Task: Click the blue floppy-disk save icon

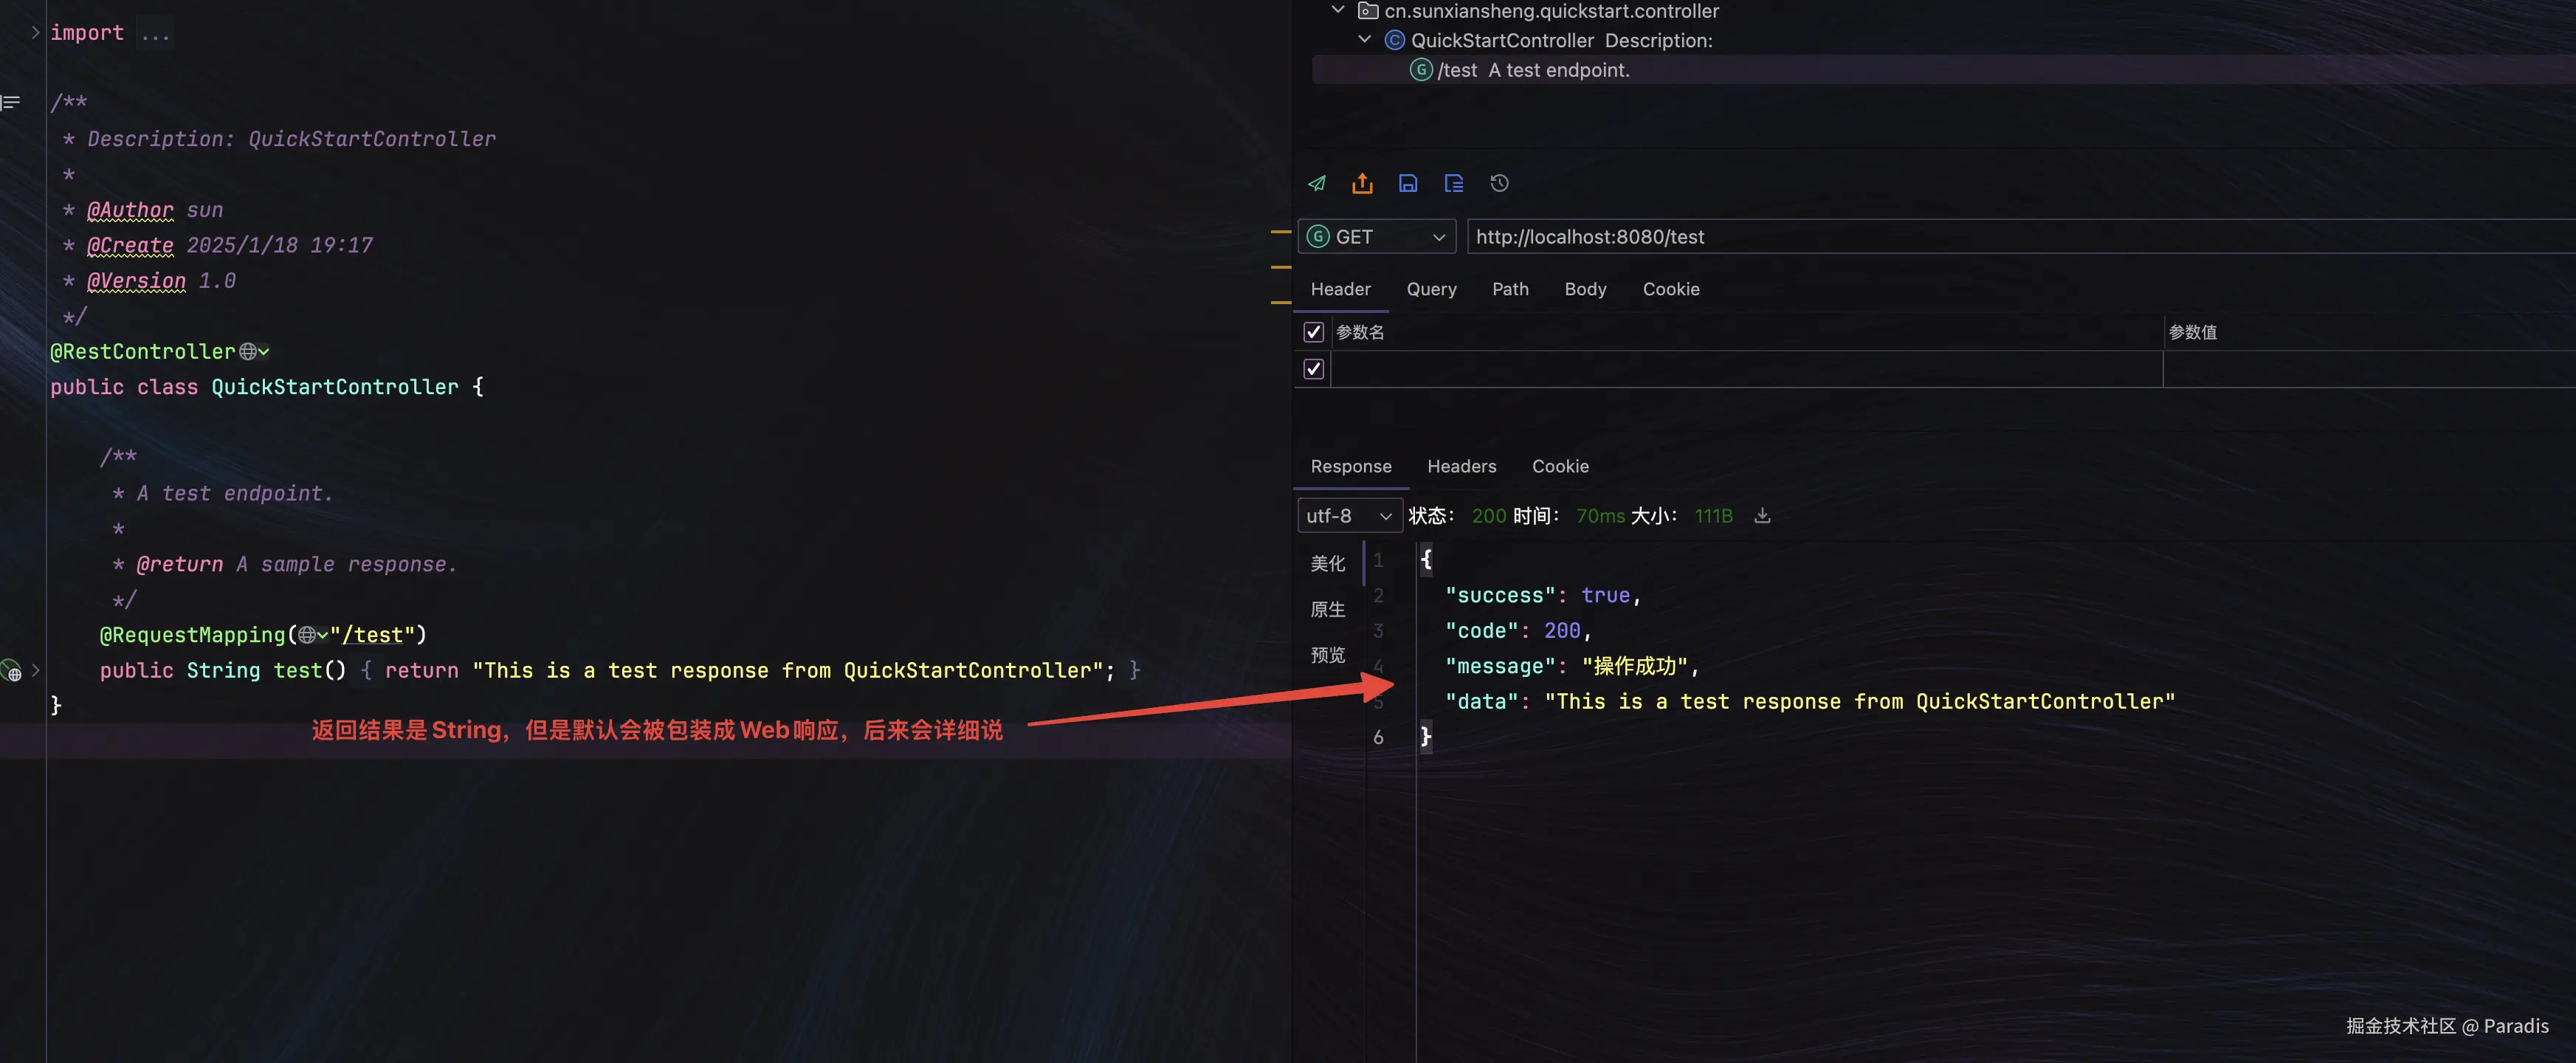Action: coord(1408,183)
